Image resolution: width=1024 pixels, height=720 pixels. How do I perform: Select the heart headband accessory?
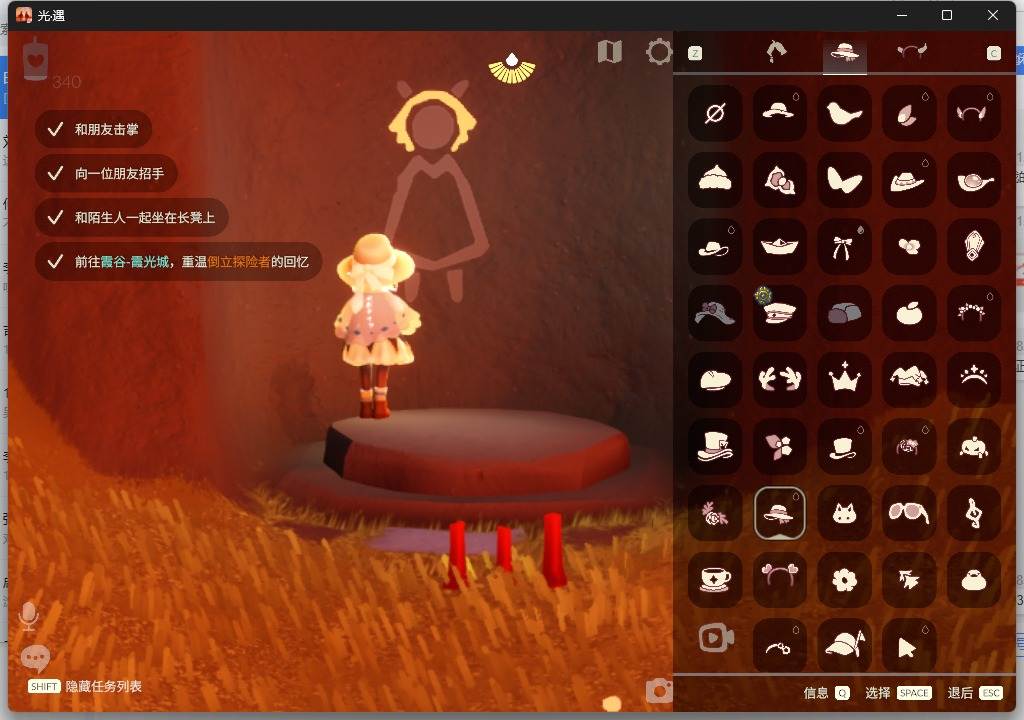pyautogui.click(x=780, y=580)
